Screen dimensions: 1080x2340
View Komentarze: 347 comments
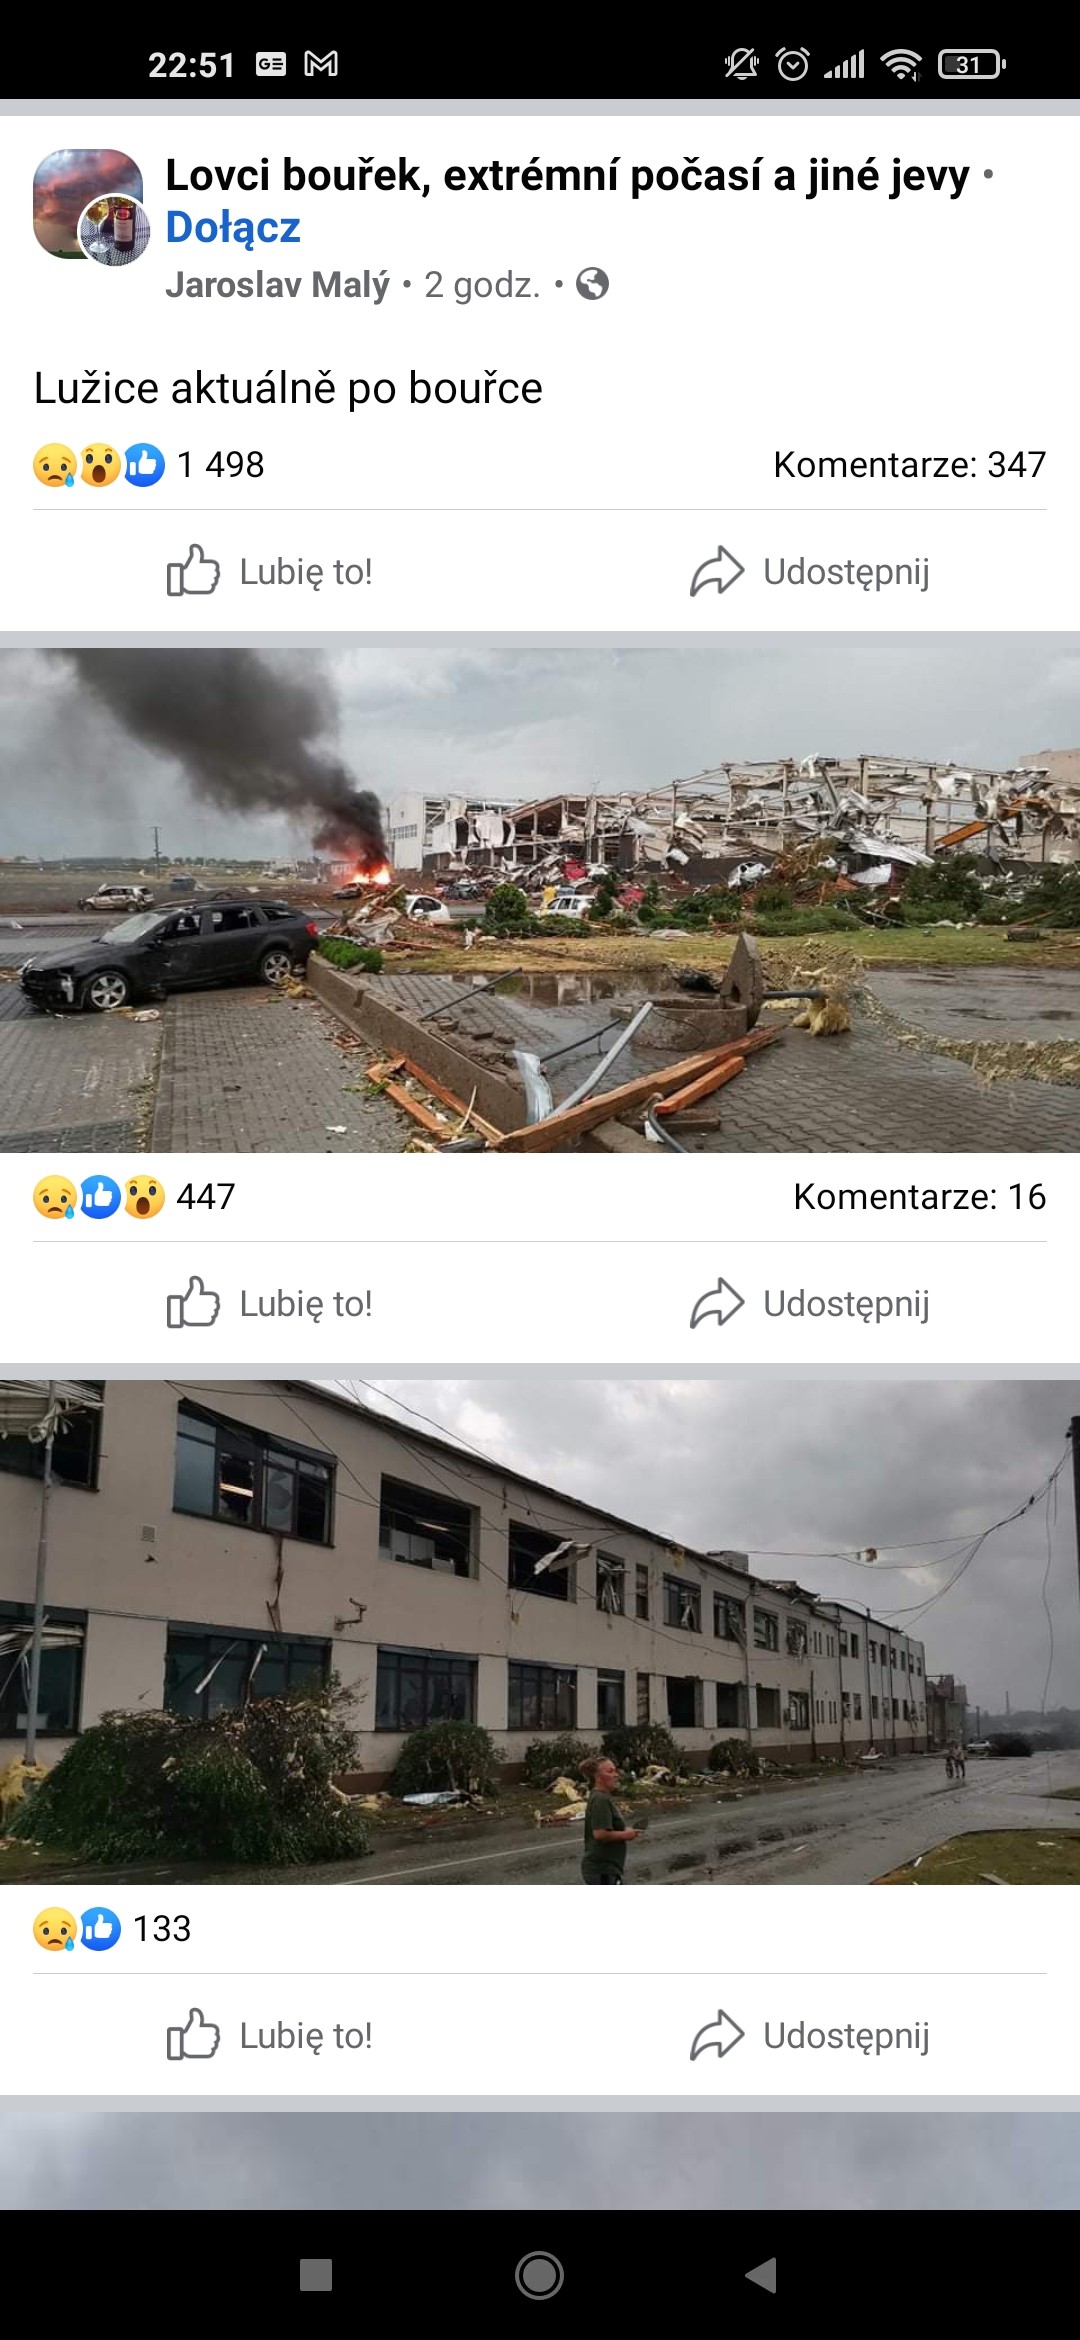click(x=909, y=465)
